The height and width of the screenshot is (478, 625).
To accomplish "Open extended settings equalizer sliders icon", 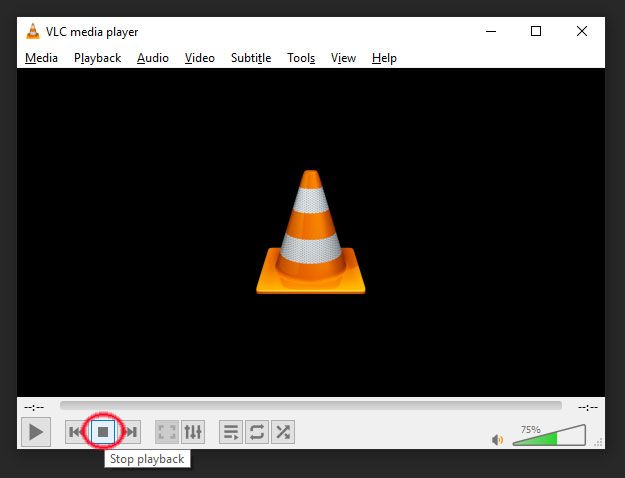I will pos(193,432).
